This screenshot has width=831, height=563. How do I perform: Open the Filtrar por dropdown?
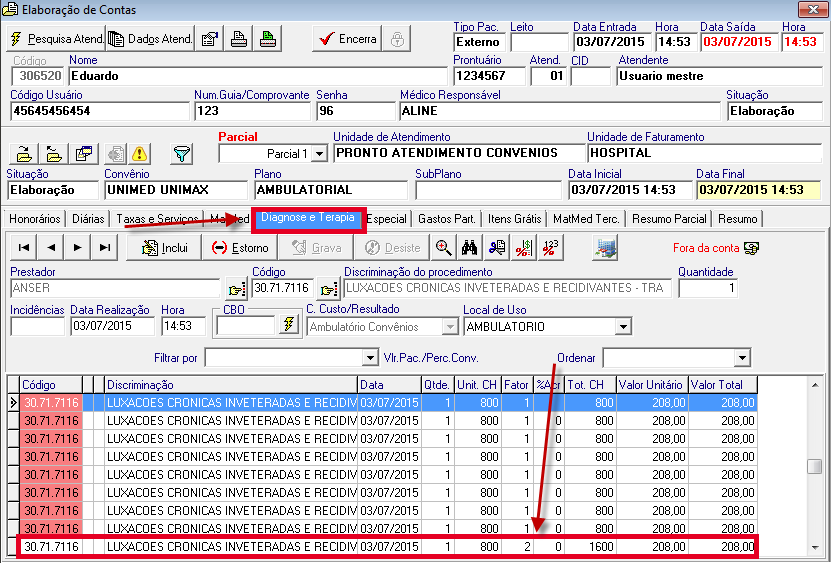(370, 358)
